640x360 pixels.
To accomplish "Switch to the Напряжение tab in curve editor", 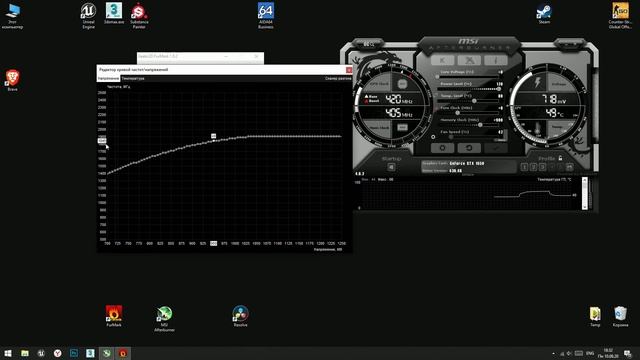I will pyautogui.click(x=108, y=78).
